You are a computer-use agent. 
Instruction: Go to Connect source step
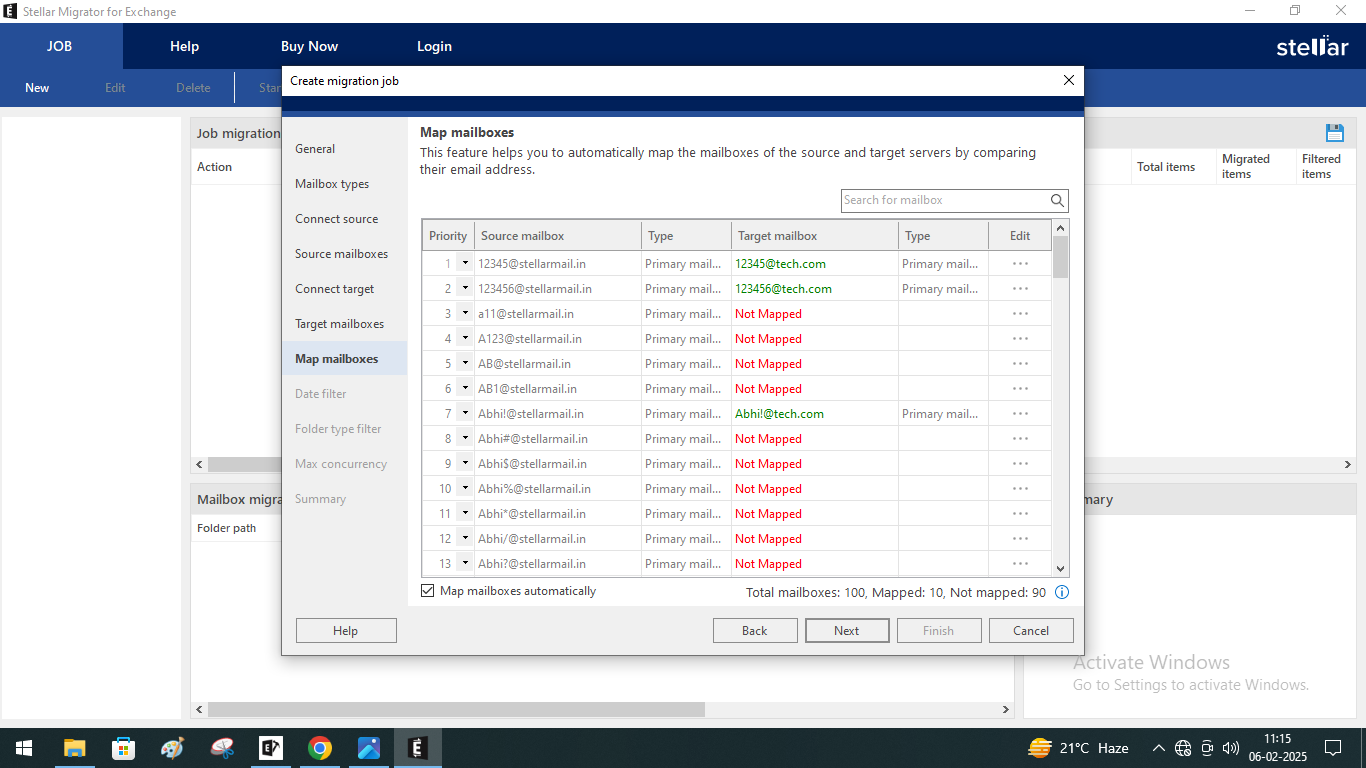click(x=336, y=219)
